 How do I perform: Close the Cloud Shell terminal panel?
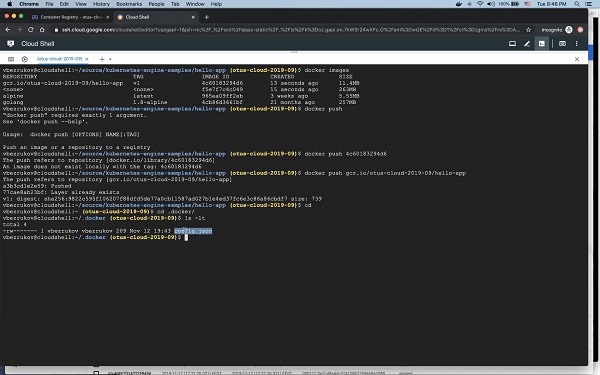(x=577, y=59)
